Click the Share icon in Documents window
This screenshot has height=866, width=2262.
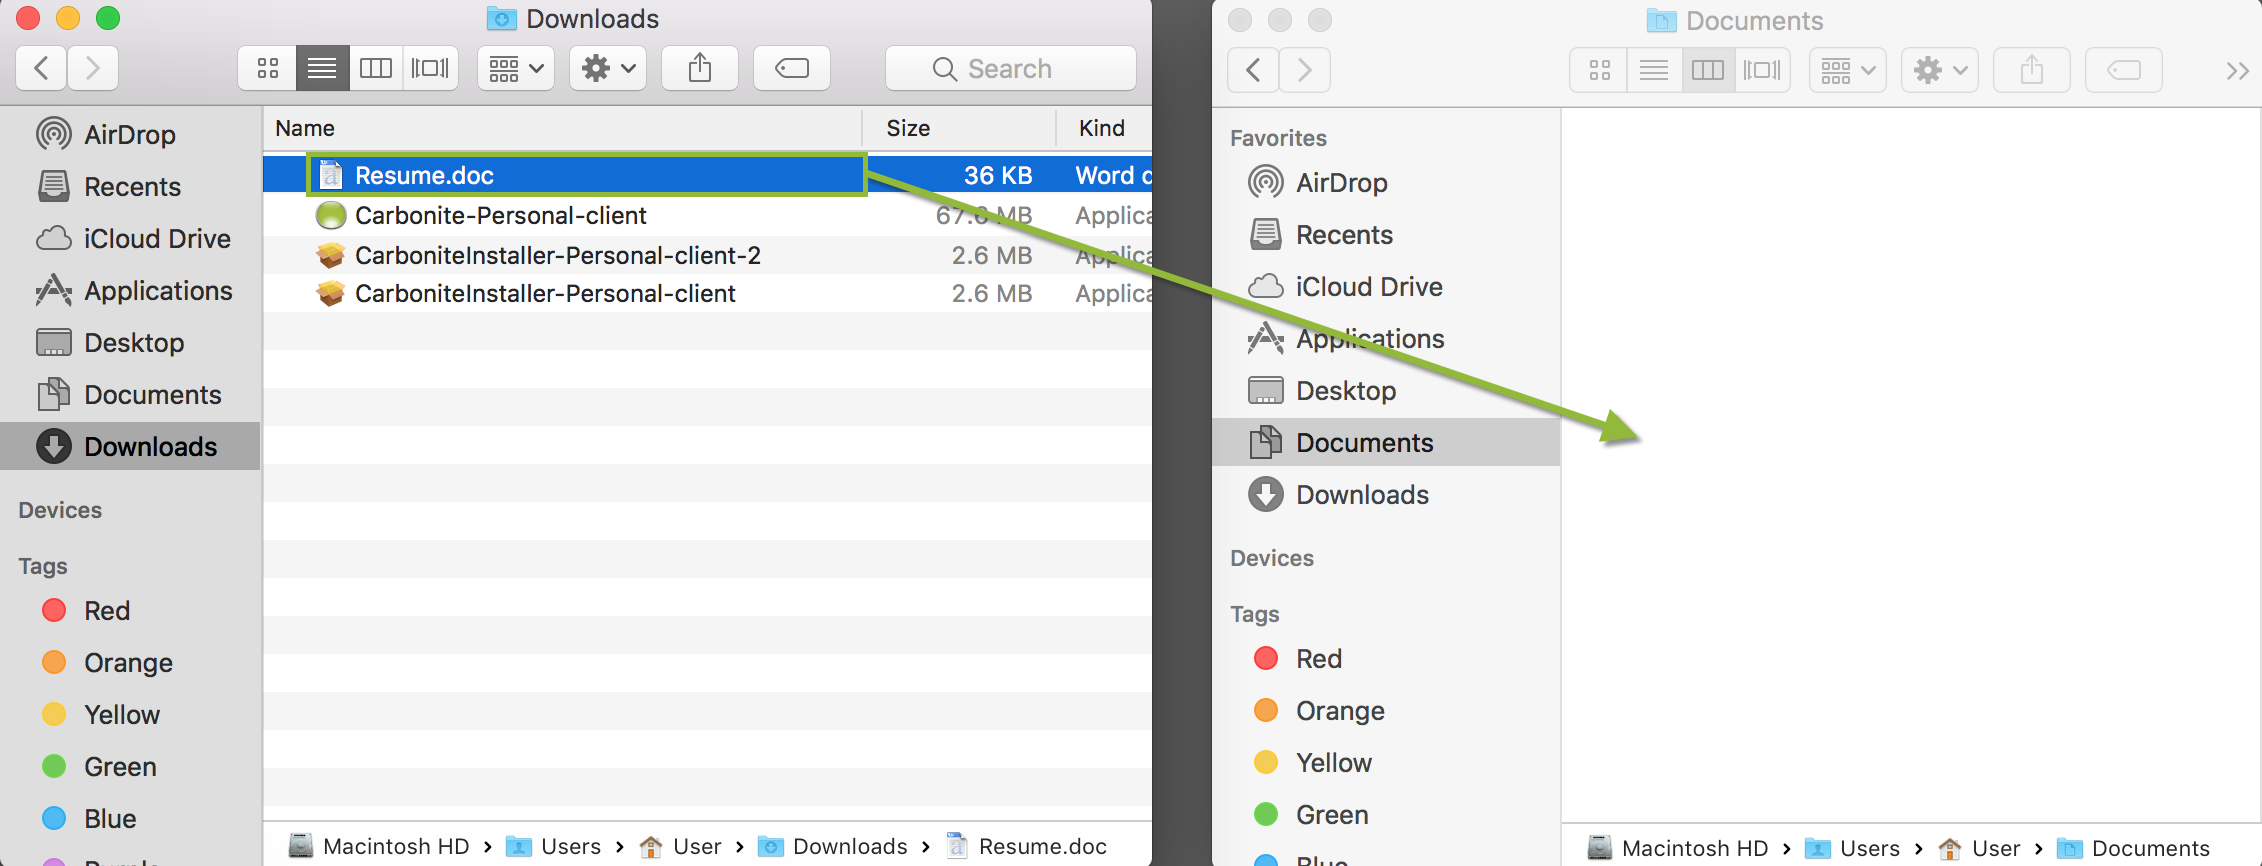2032,70
